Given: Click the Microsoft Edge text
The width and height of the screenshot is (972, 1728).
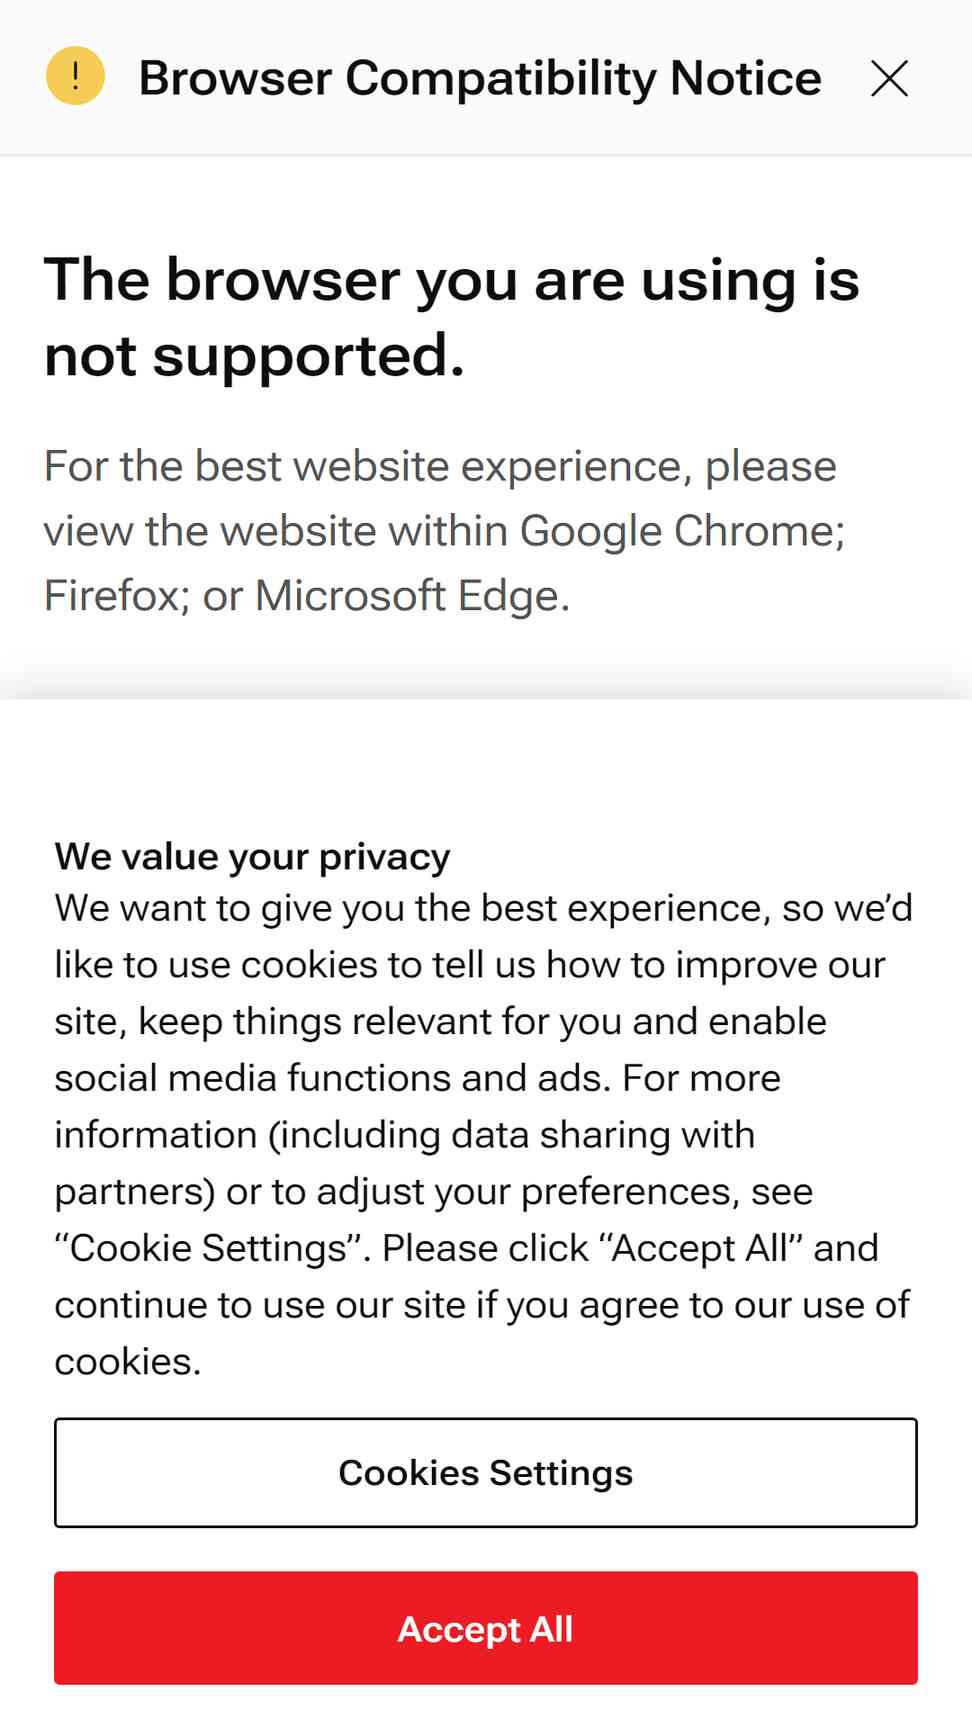Looking at the screenshot, I should pos(412,596).
